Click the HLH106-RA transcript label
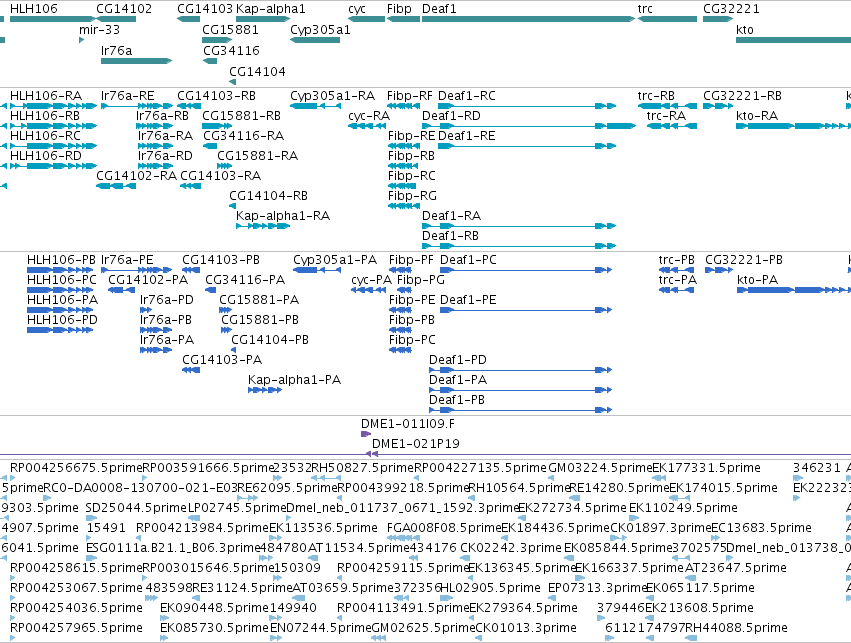The height and width of the screenshot is (643, 851). click(46, 96)
